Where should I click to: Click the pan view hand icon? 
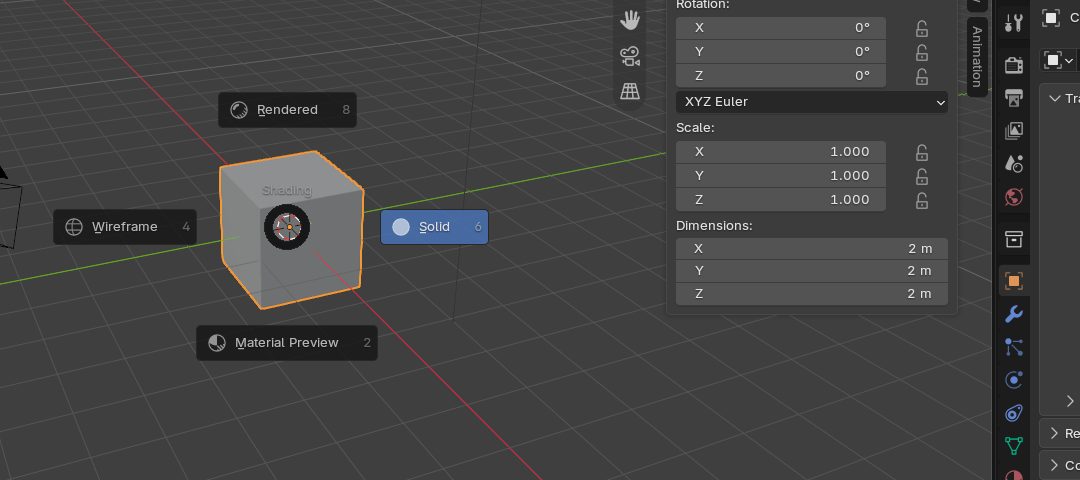(x=630, y=20)
